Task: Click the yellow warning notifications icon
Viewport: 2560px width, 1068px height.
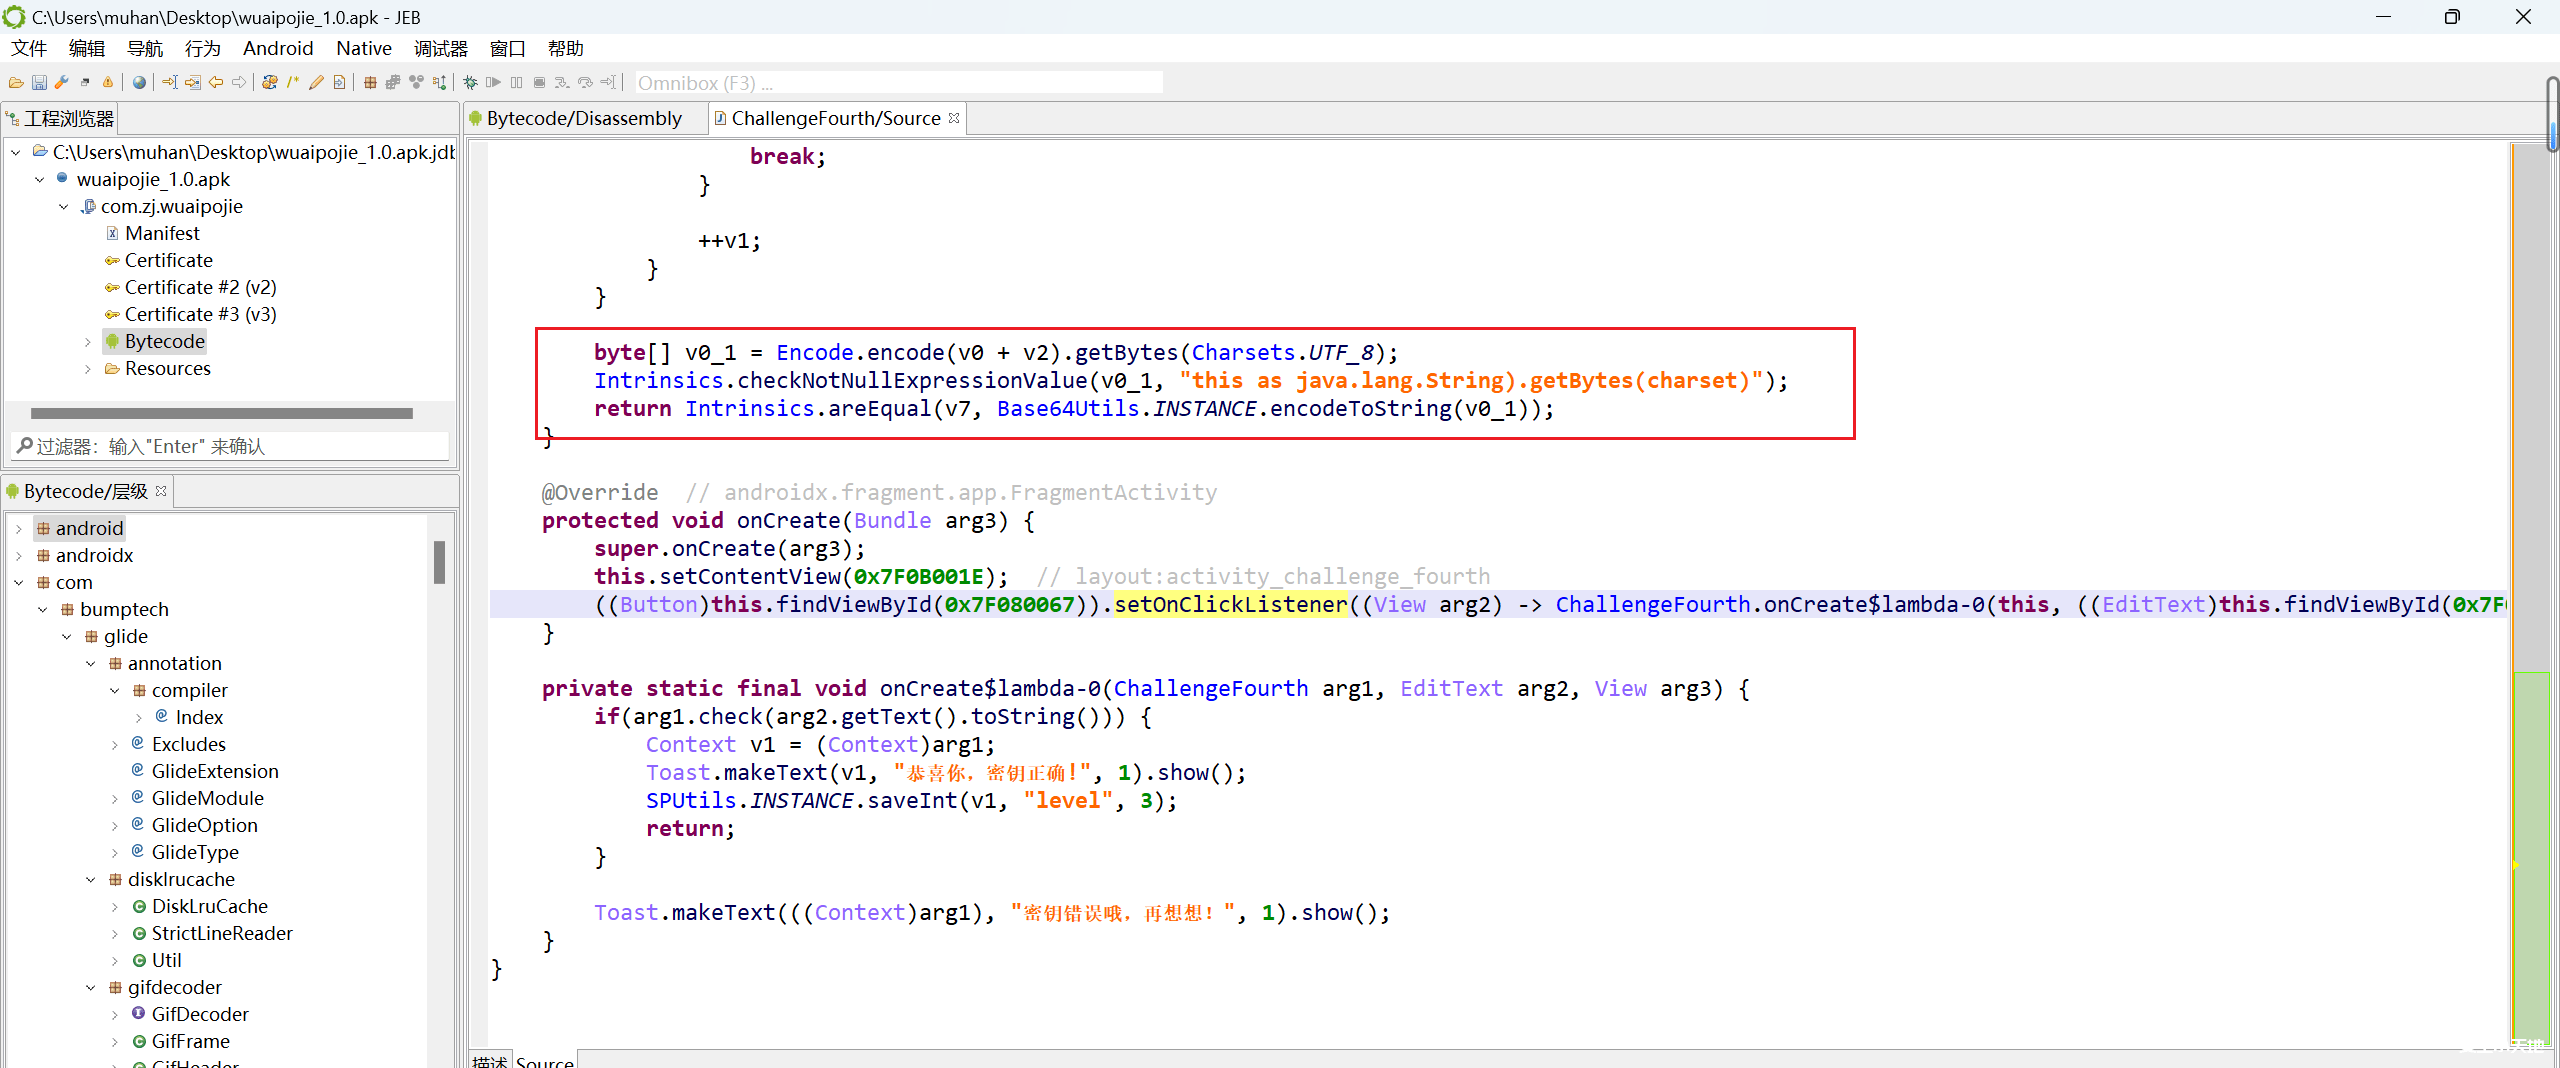Action: (108, 83)
